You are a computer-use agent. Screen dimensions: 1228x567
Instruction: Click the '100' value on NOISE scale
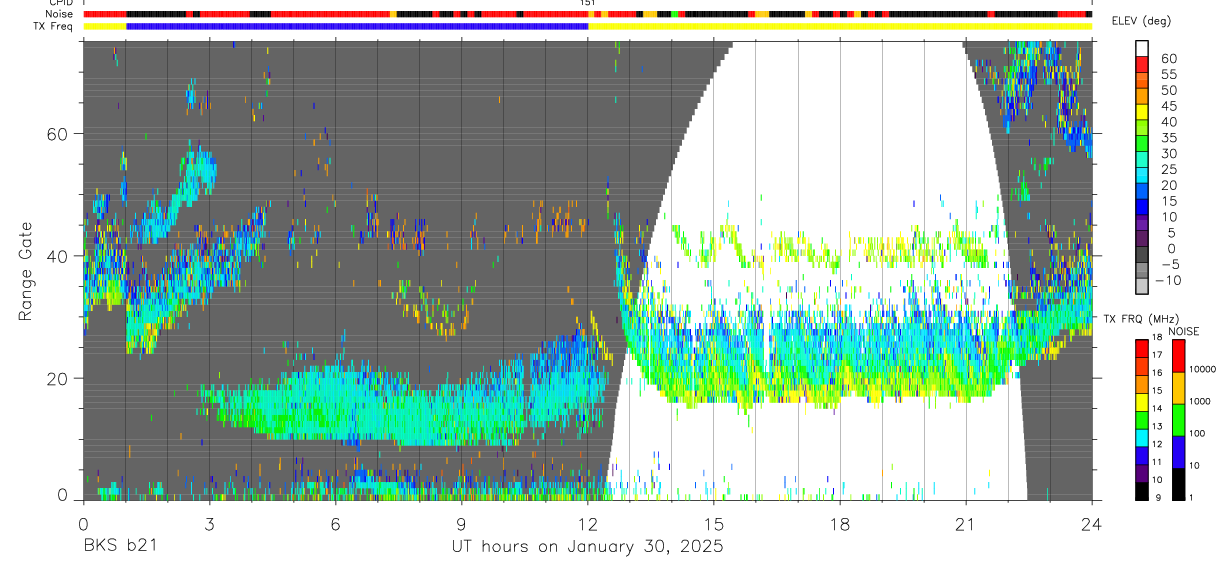coord(1197,433)
